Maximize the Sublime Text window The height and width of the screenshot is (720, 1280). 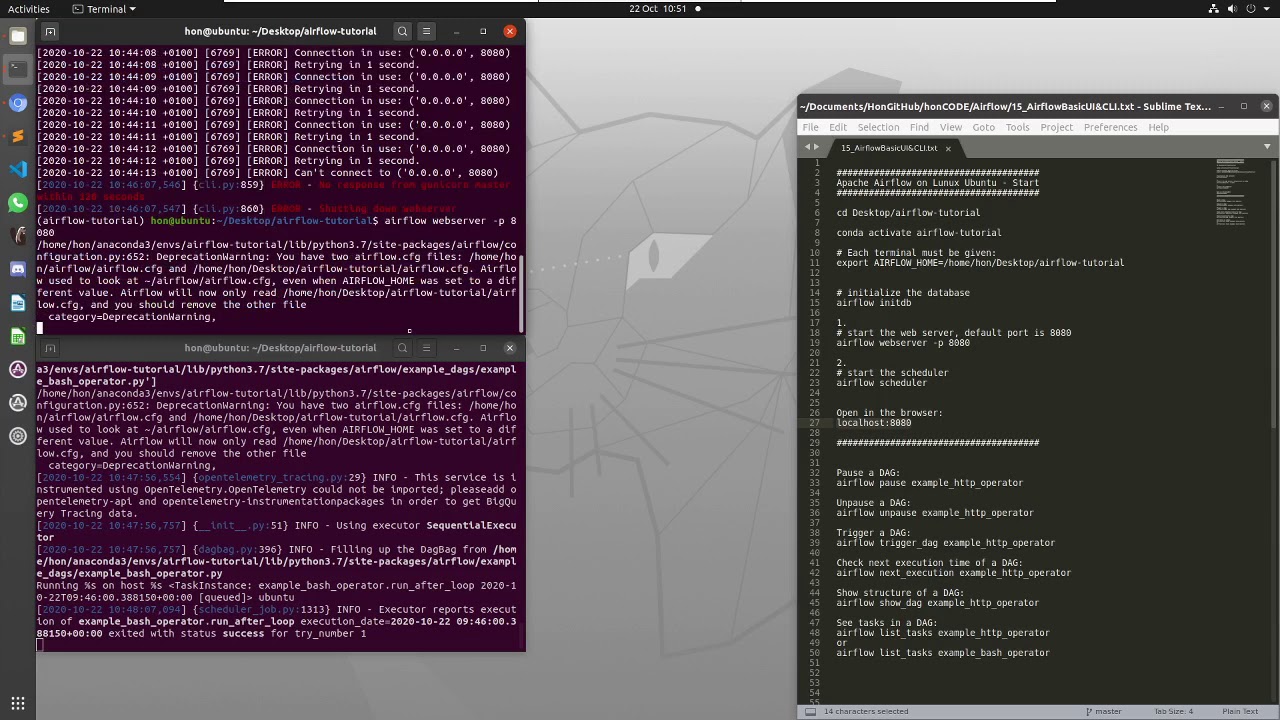click(x=1244, y=106)
